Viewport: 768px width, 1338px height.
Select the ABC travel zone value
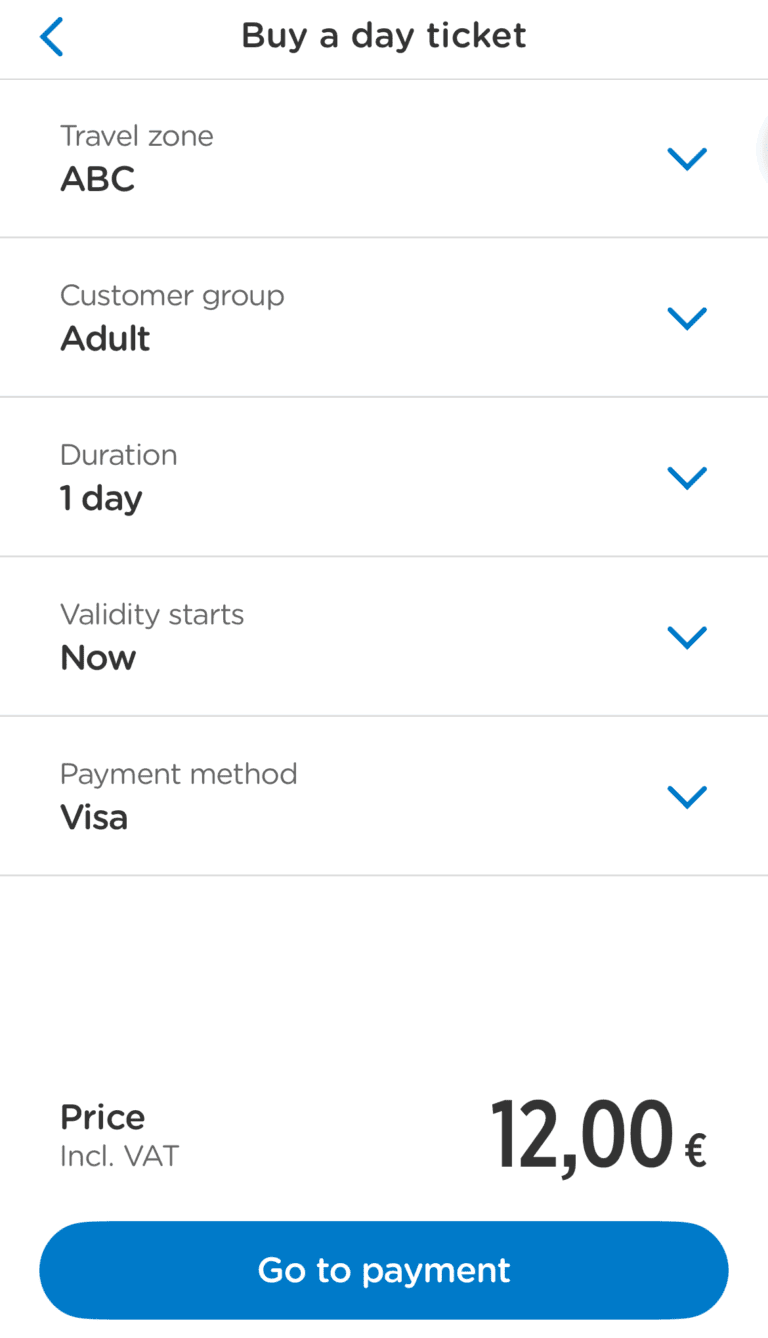(x=98, y=180)
